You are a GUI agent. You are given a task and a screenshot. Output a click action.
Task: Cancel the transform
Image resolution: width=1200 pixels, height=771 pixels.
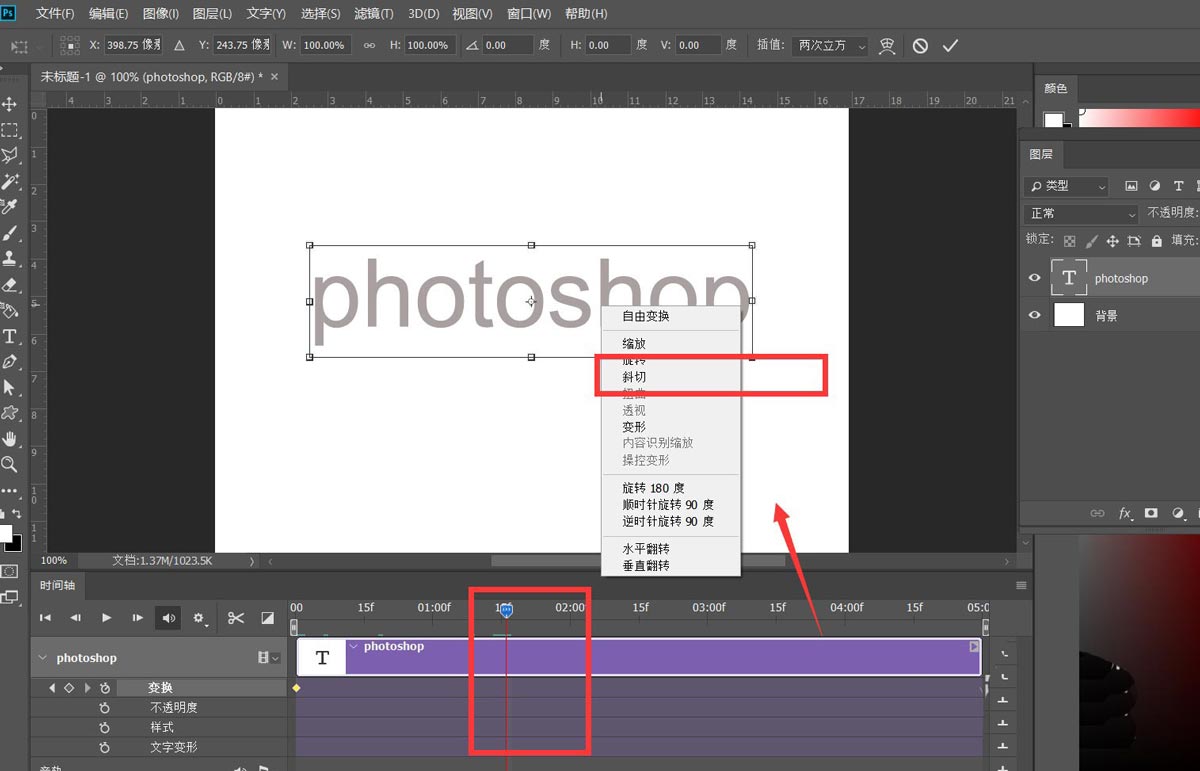(920, 45)
